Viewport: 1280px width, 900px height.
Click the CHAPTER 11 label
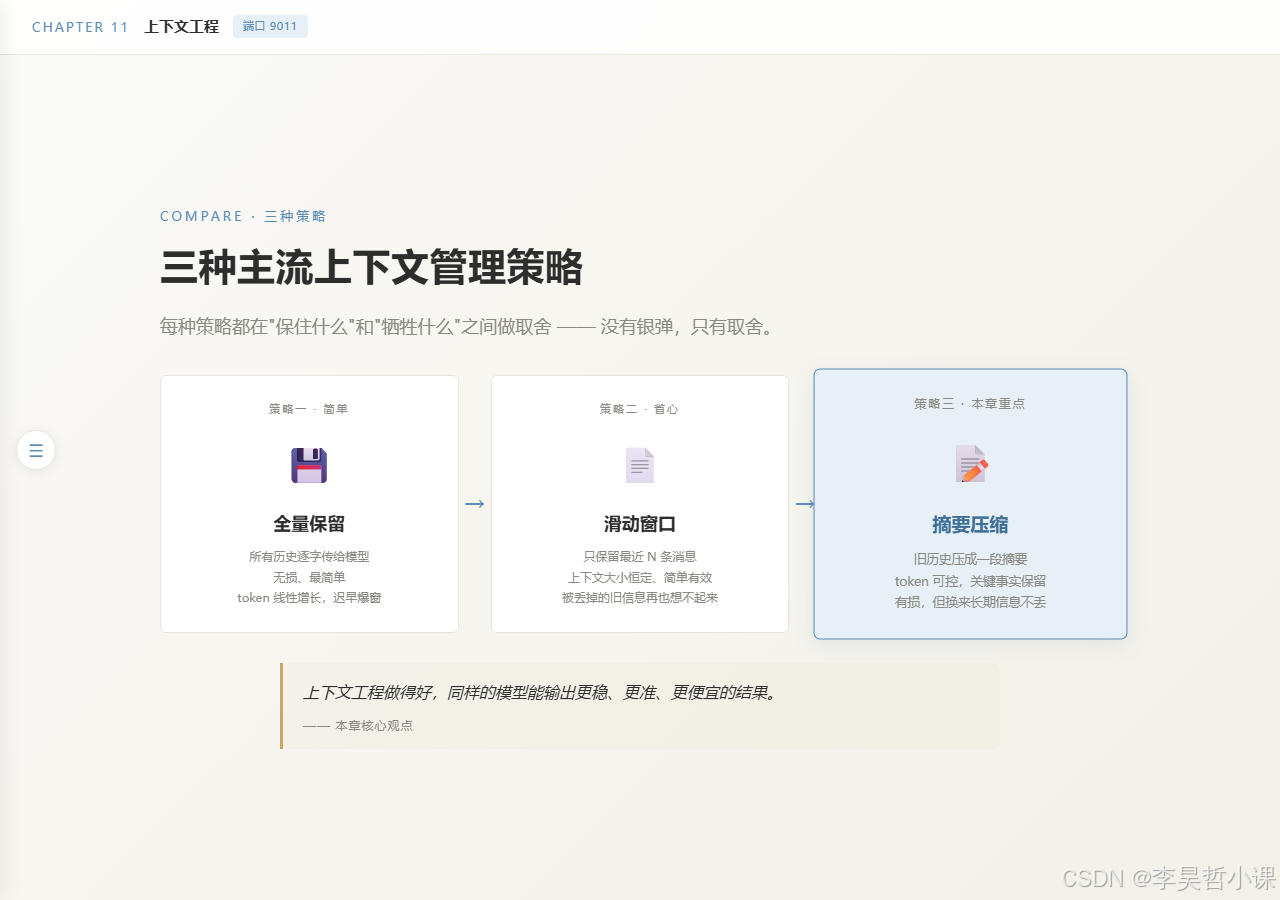[80, 27]
